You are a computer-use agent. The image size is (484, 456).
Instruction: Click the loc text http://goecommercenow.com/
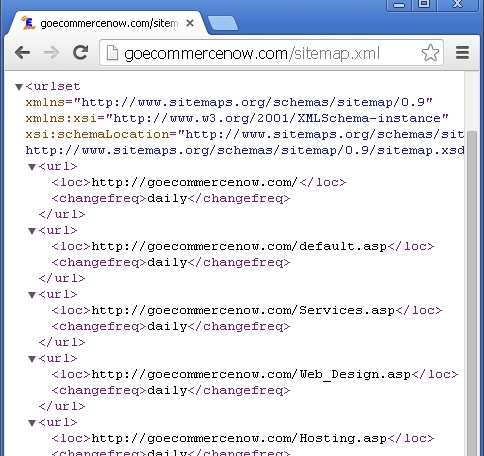194,182
